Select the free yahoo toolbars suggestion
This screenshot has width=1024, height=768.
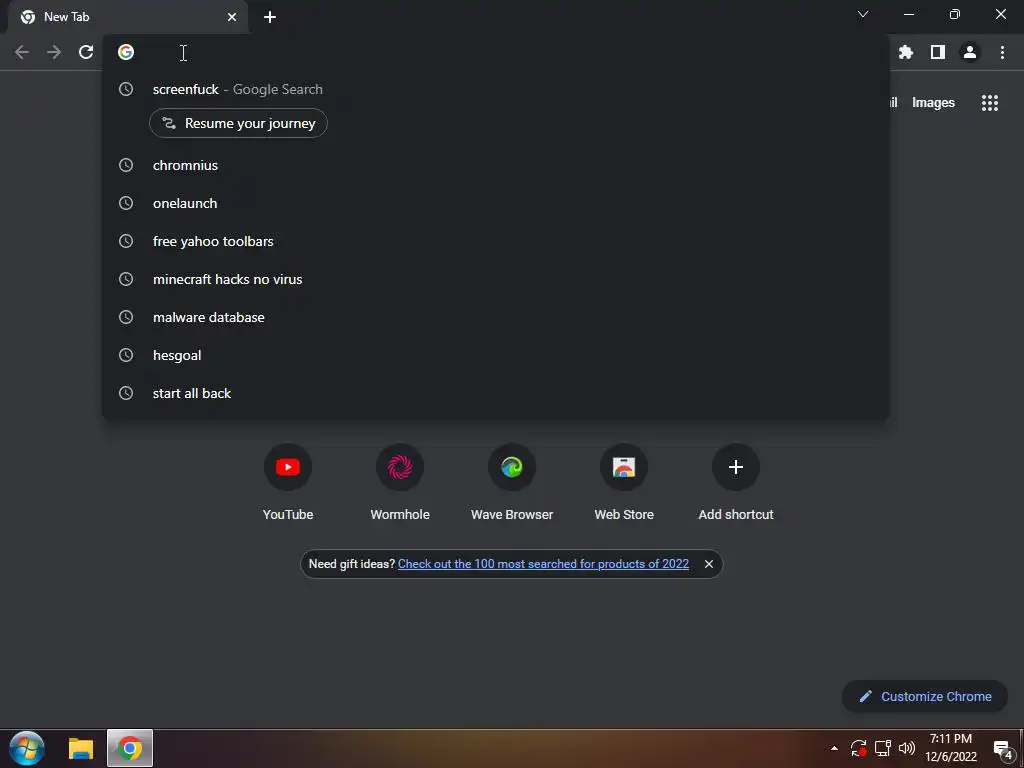point(496,241)
